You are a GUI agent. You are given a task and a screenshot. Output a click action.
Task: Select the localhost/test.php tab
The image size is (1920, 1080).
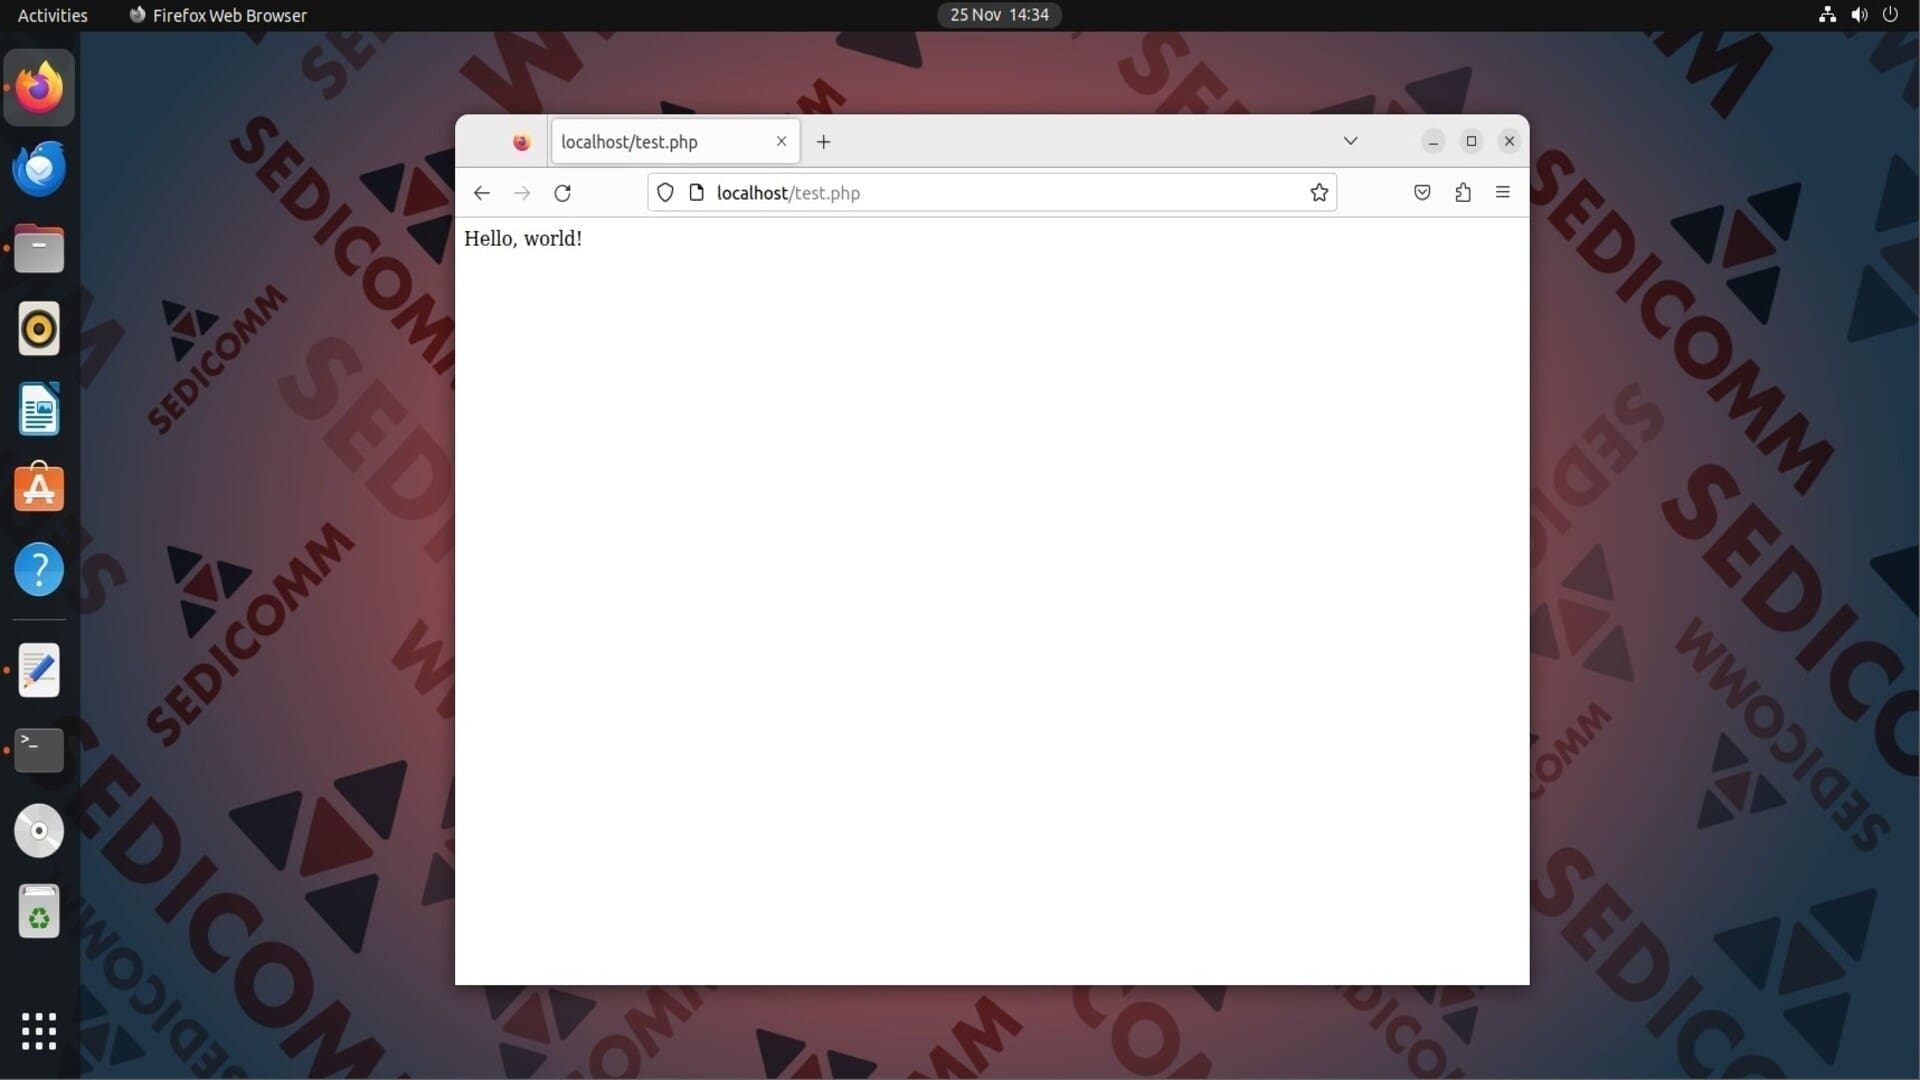coord(675,142)
